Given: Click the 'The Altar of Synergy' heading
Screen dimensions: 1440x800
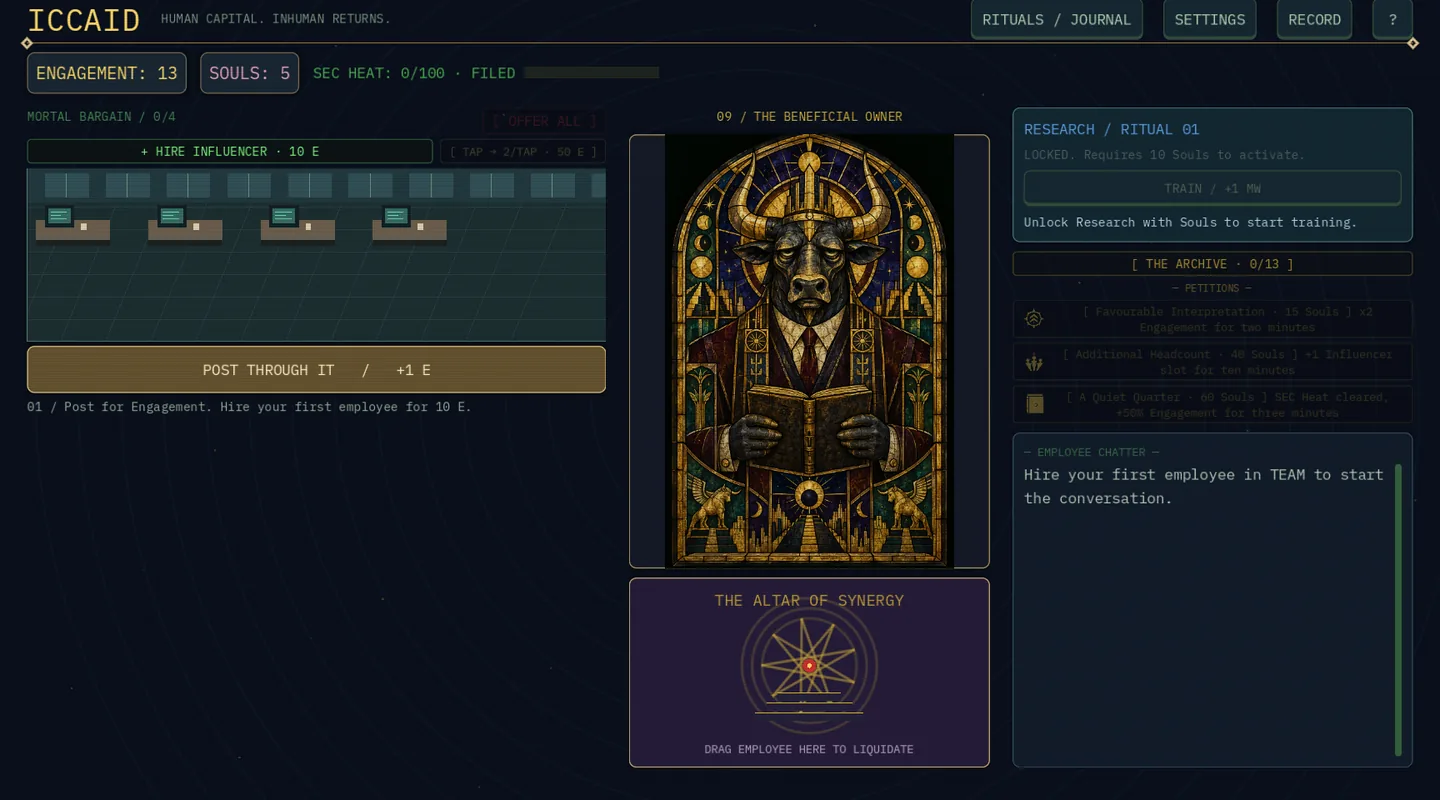Looking at the screenshot, I should [x=809, y=600].
